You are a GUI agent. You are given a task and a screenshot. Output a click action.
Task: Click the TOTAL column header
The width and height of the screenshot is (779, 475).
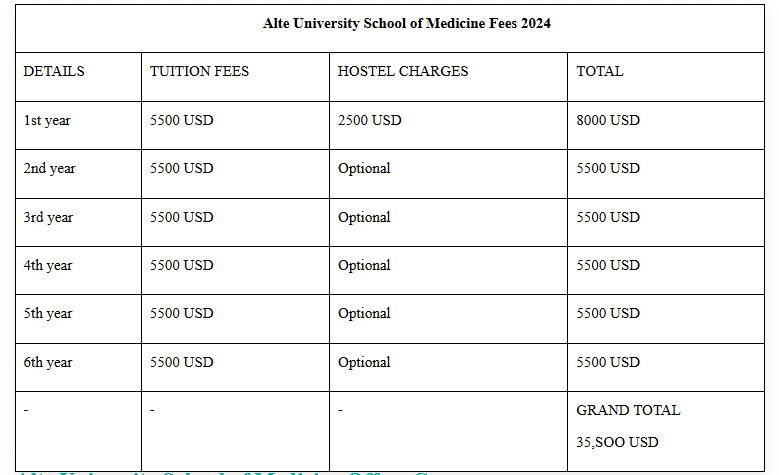[600, 72]
